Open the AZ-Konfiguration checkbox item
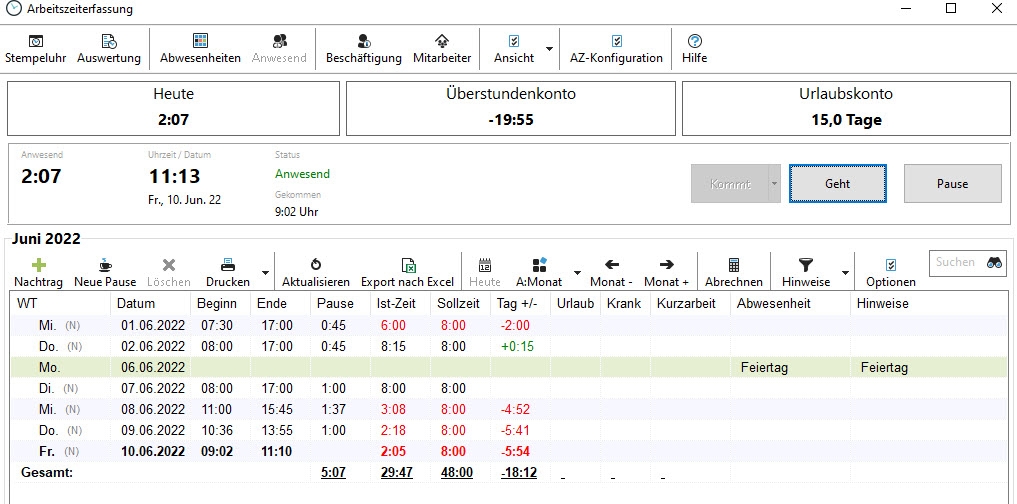 point(616,48)
